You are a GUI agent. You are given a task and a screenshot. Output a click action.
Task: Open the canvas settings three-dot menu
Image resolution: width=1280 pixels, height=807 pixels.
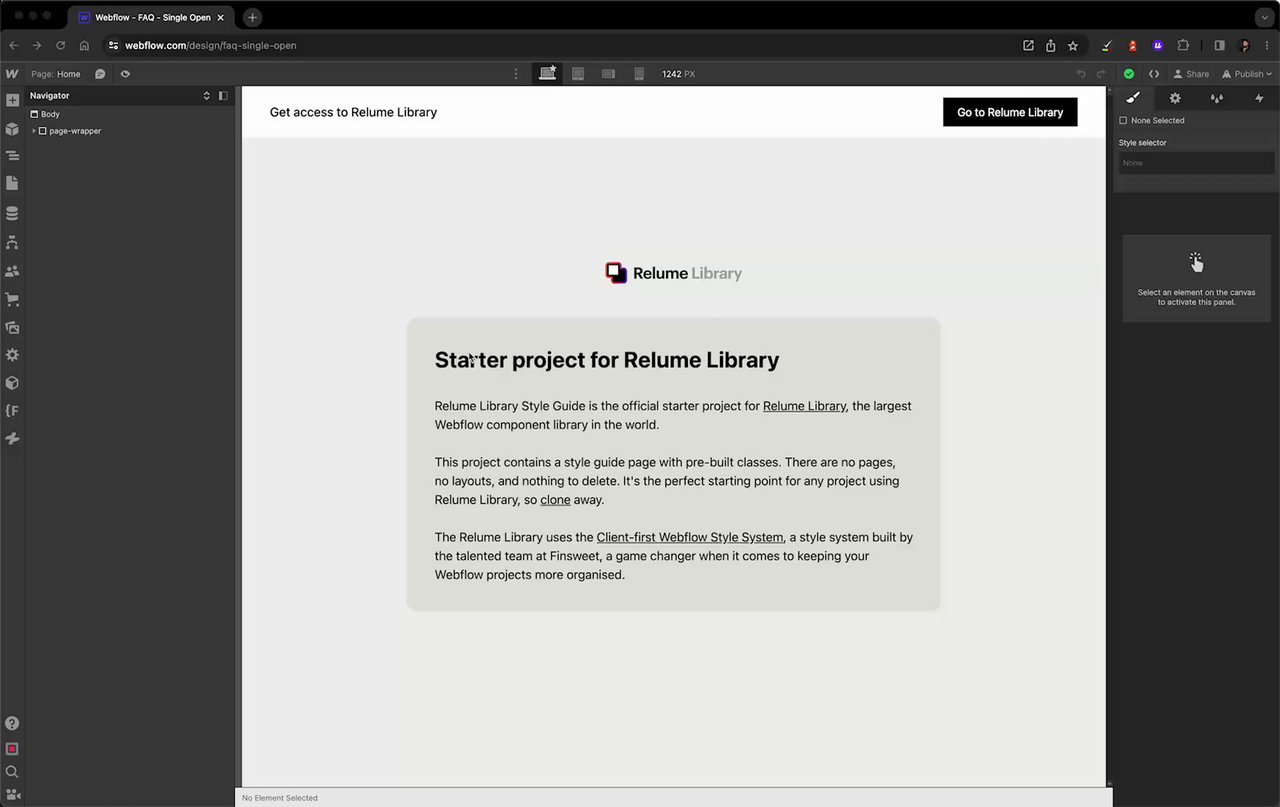point(516,74)
